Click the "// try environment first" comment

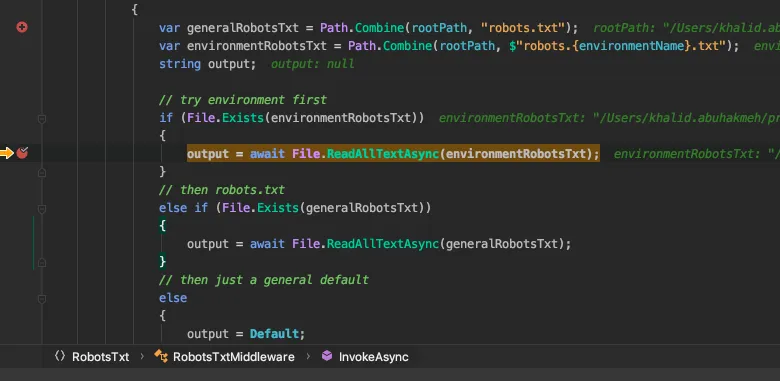pos(243,100)
